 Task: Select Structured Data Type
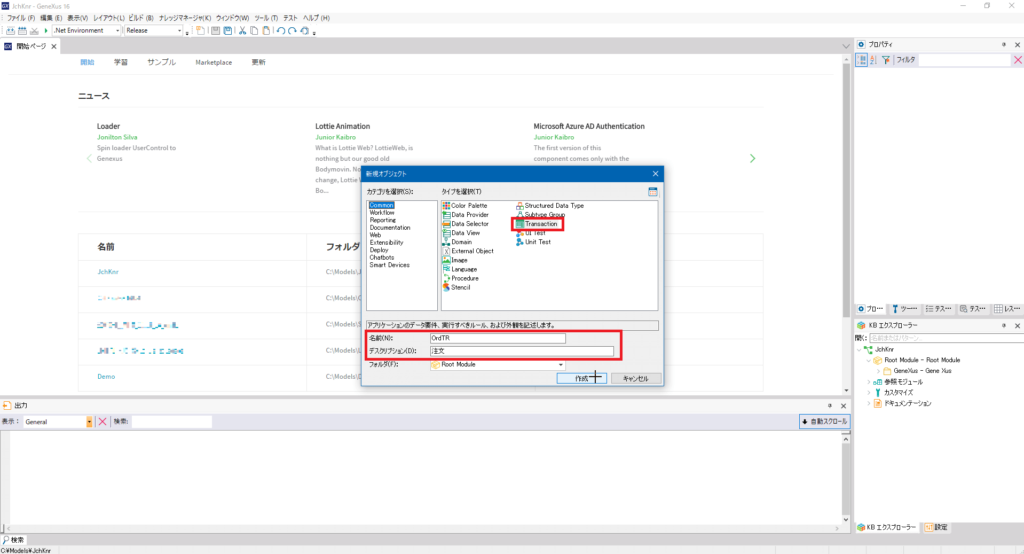(550, 206)
